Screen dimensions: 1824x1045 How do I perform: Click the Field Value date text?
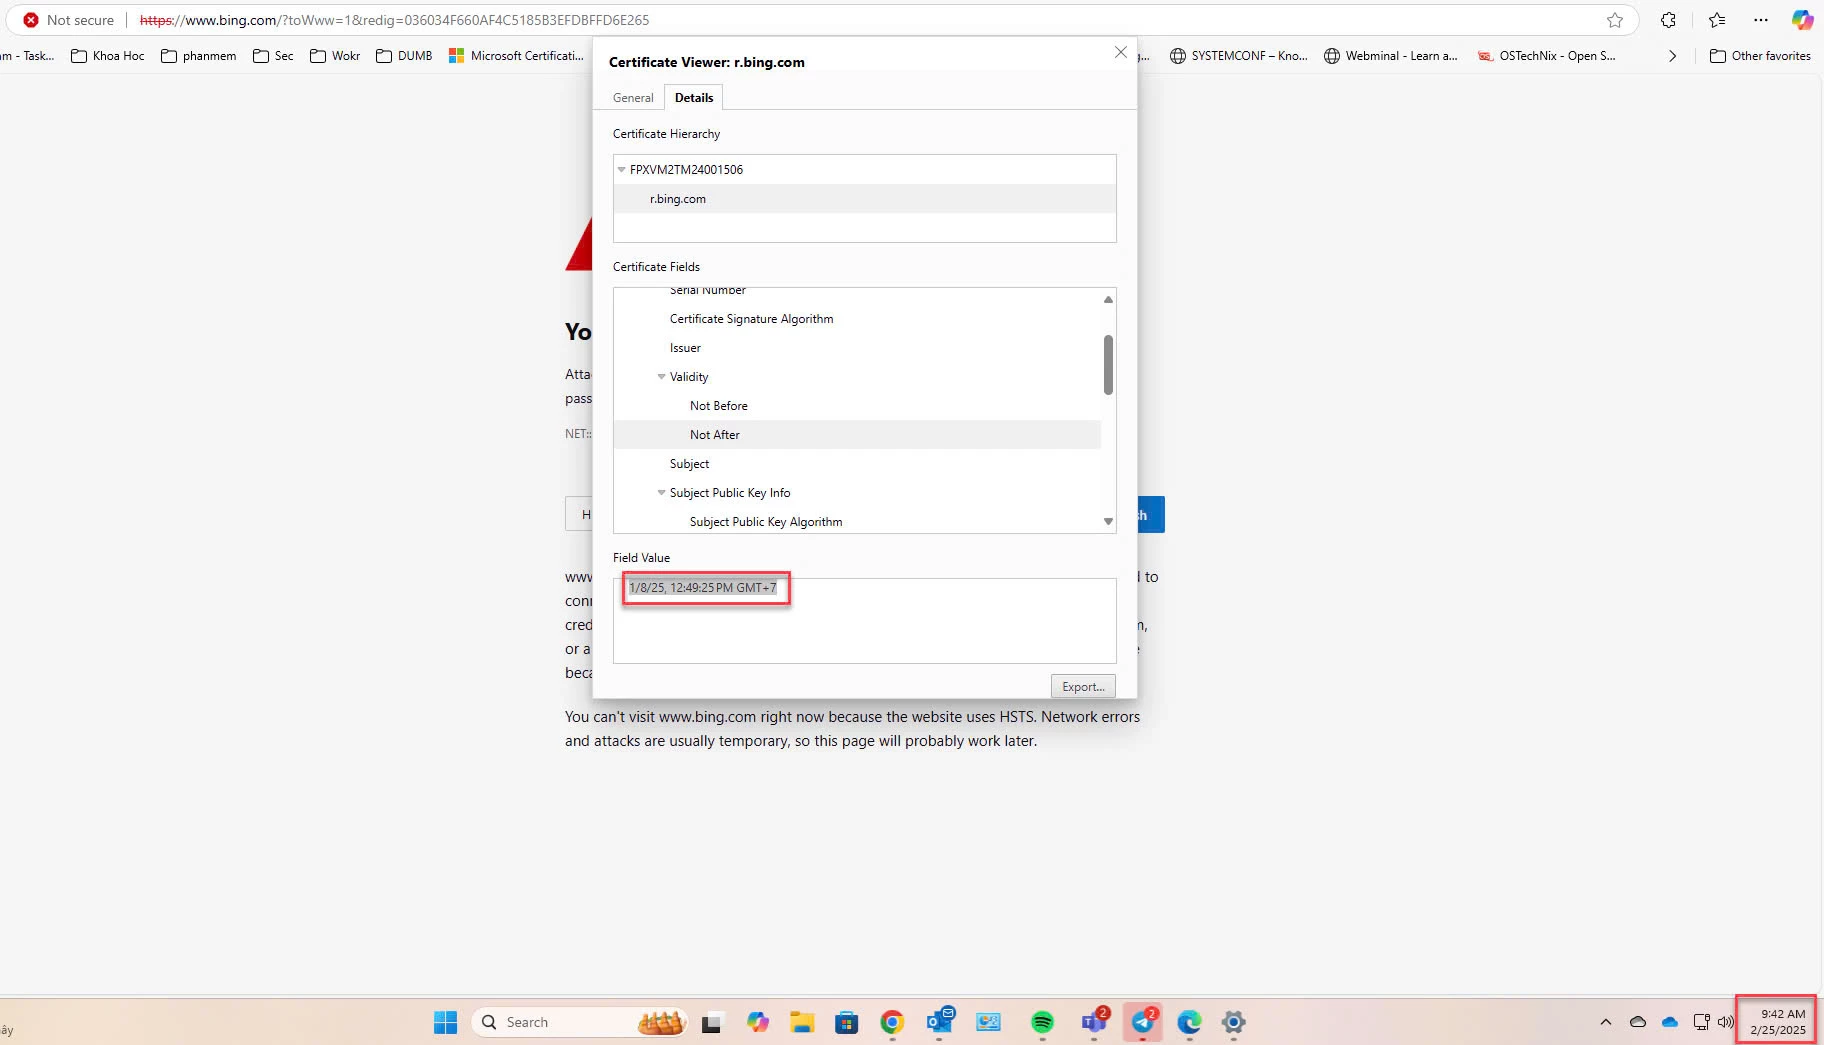tap(703, 588)
